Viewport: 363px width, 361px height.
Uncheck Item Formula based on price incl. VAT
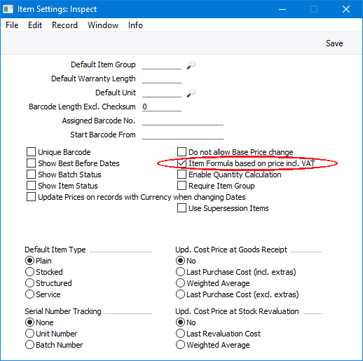[182, 163]
